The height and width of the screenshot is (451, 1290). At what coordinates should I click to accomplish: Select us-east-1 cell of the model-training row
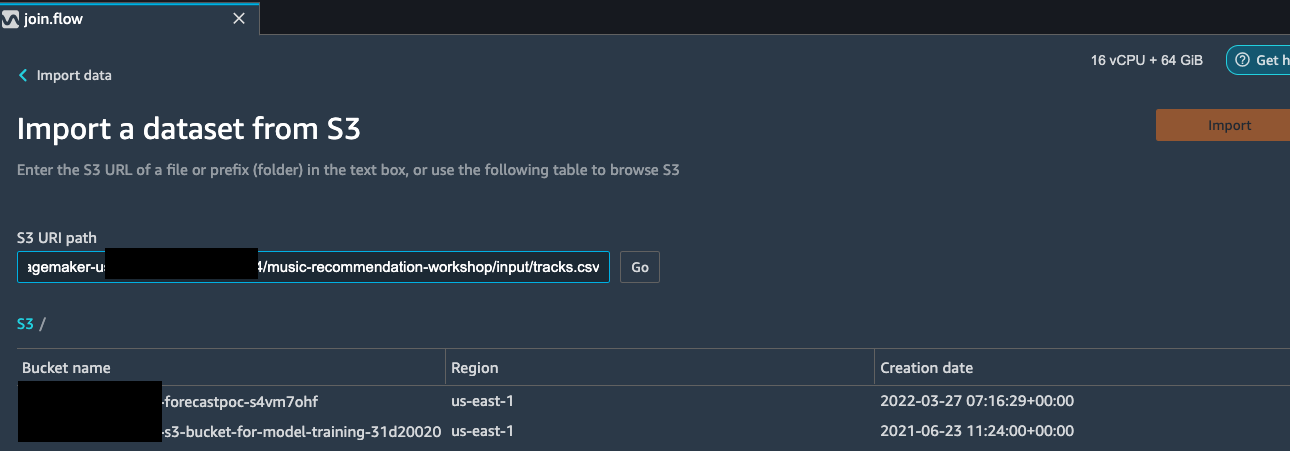coord(483,431)
